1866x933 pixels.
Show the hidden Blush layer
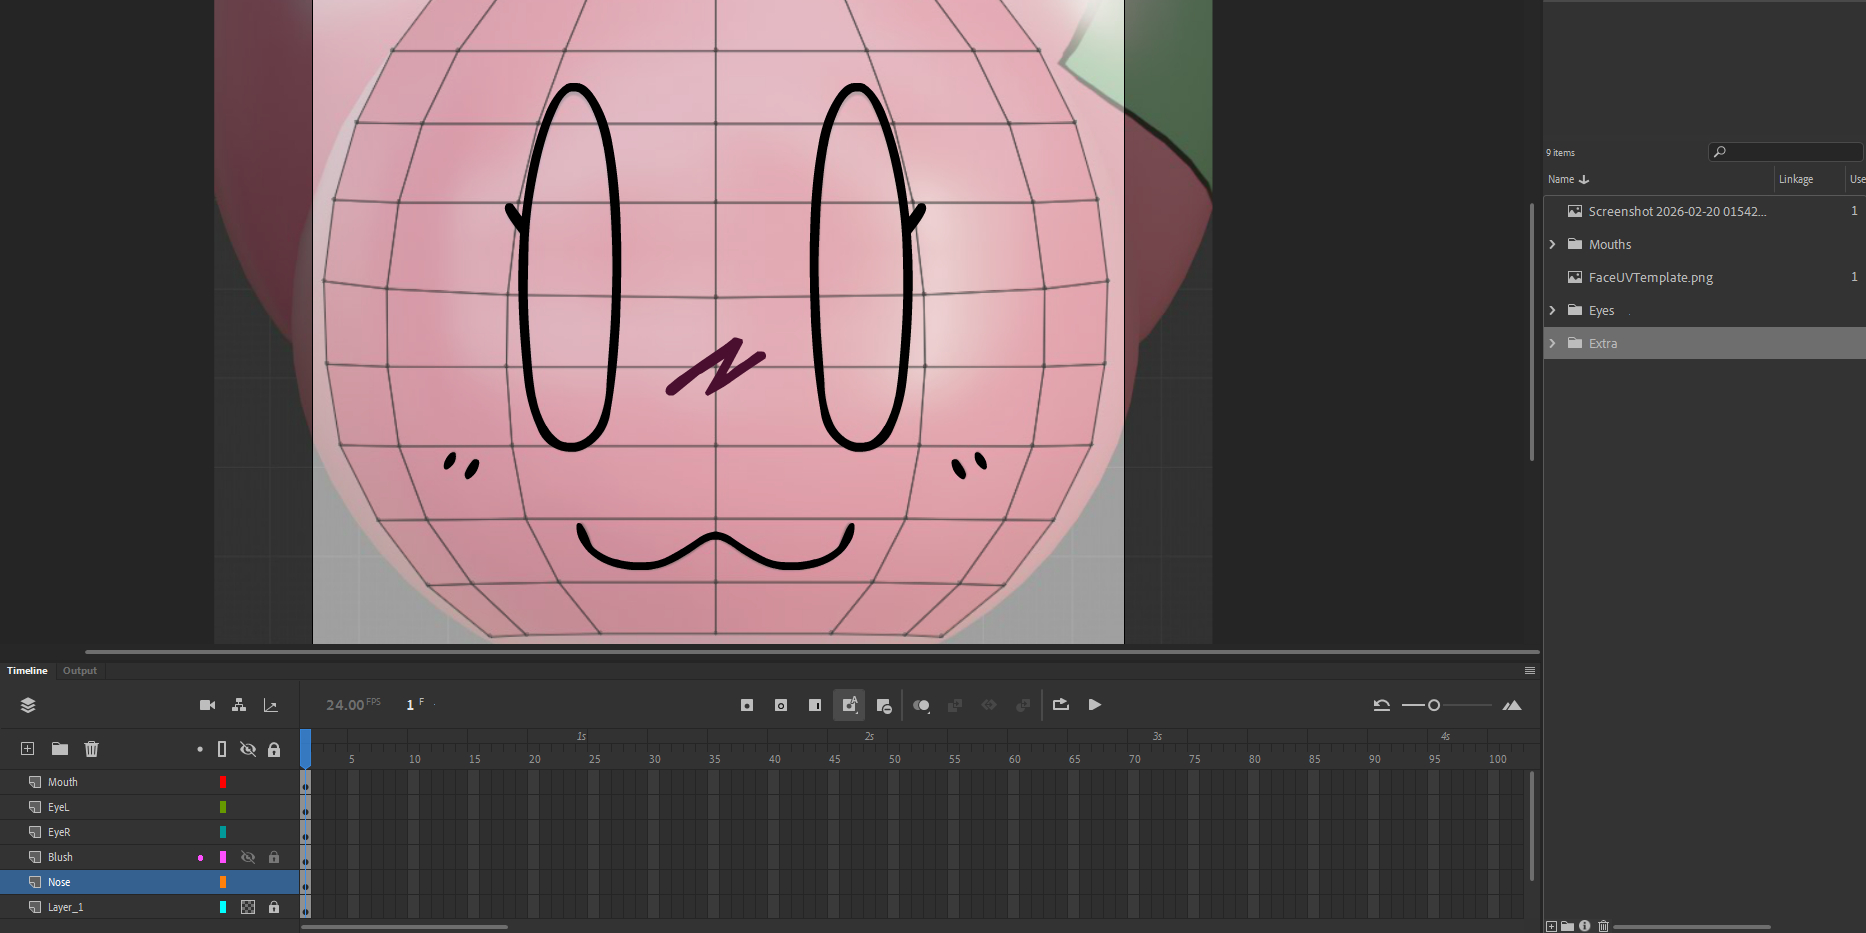248,857
